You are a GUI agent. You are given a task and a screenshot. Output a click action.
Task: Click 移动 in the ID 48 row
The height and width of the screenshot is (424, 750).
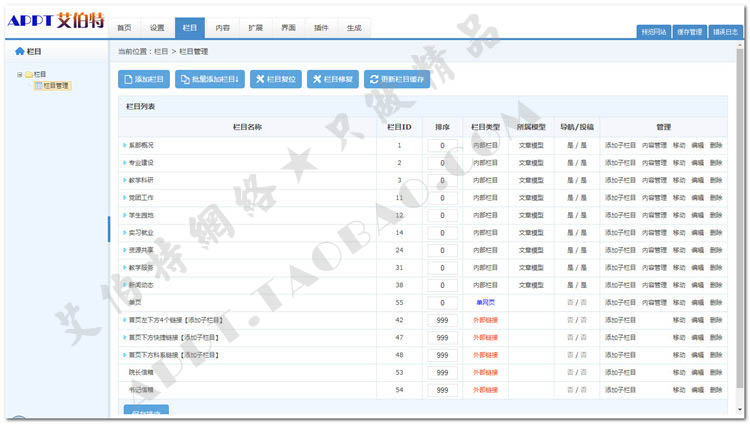[679, 355]
